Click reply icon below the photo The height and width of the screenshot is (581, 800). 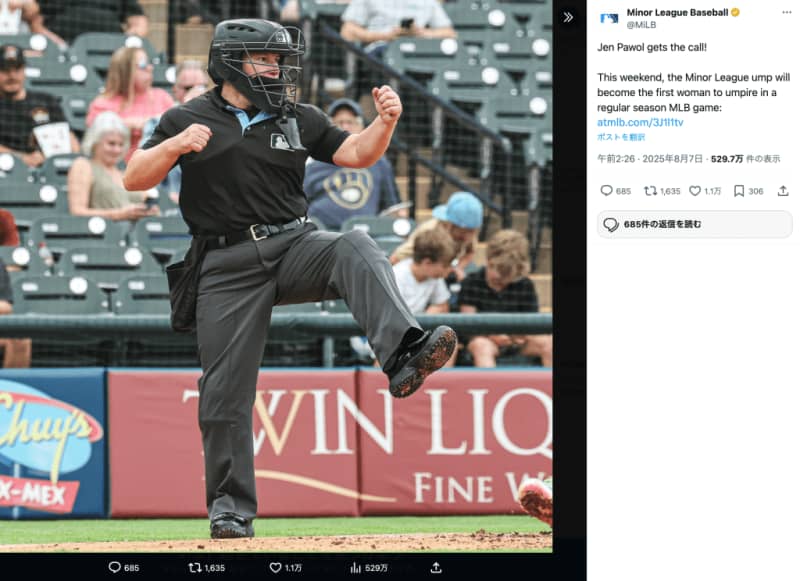(x=115, y=567)
